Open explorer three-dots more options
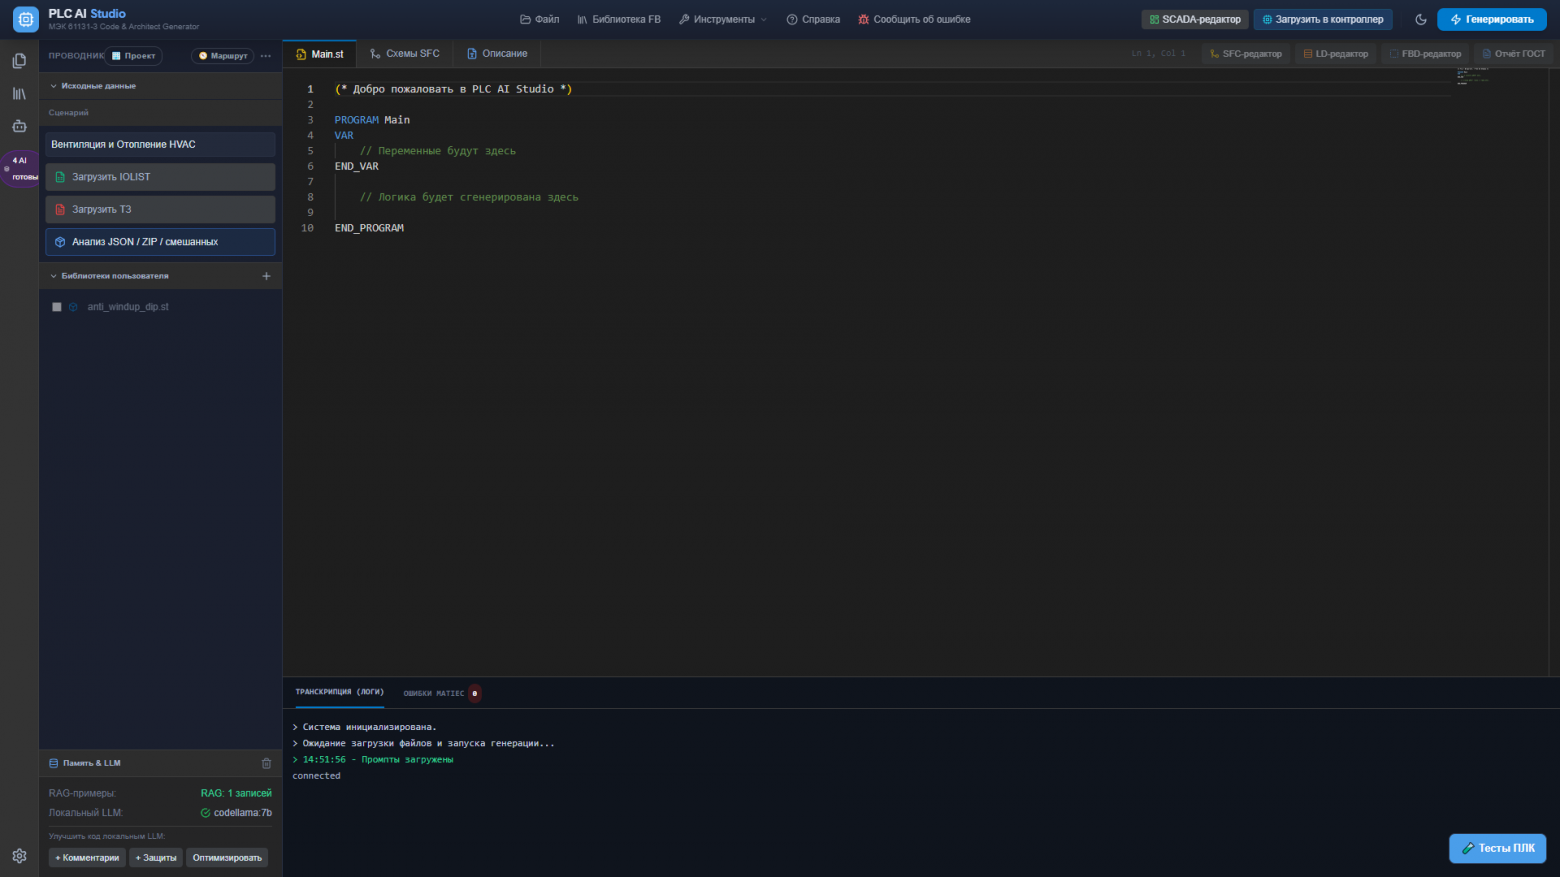 [266, 56]
